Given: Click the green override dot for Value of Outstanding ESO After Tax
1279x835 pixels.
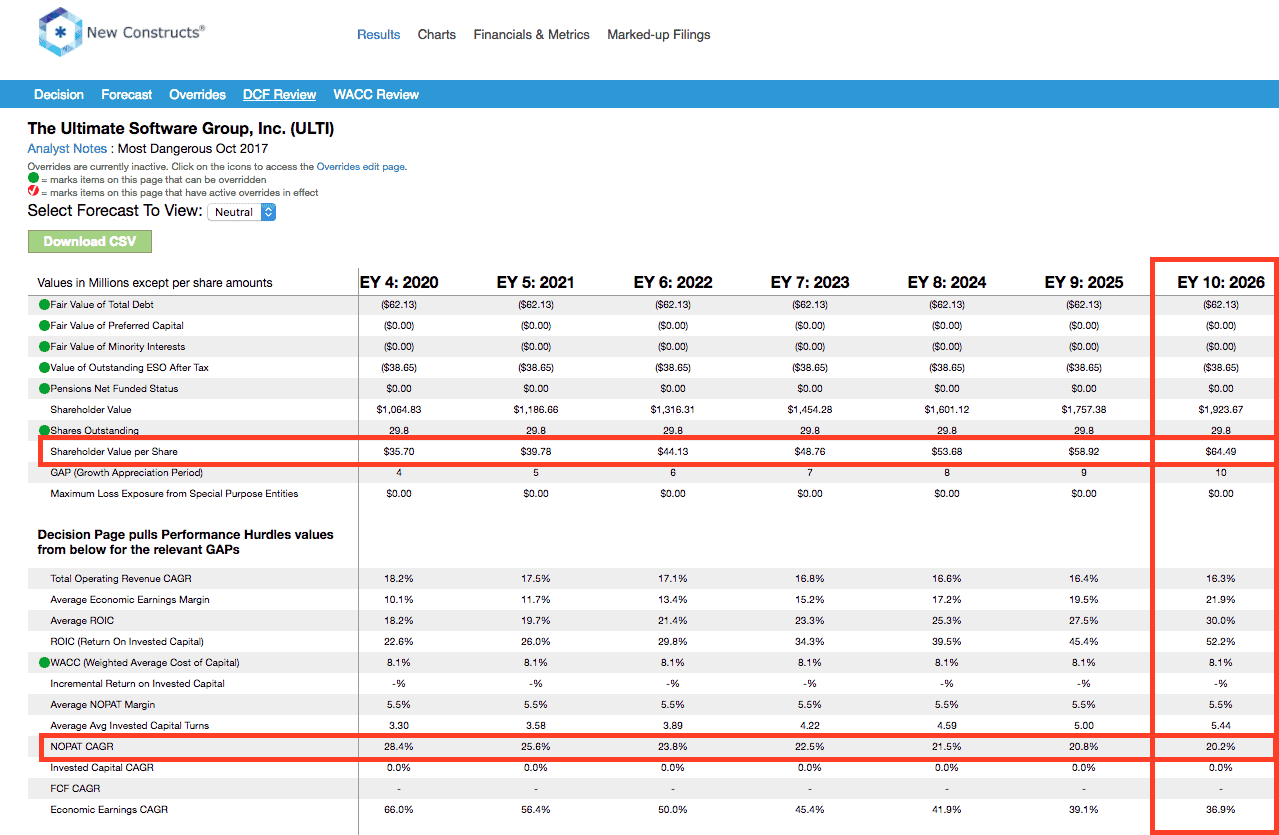Looking at the screenshot, I should 44,367.
